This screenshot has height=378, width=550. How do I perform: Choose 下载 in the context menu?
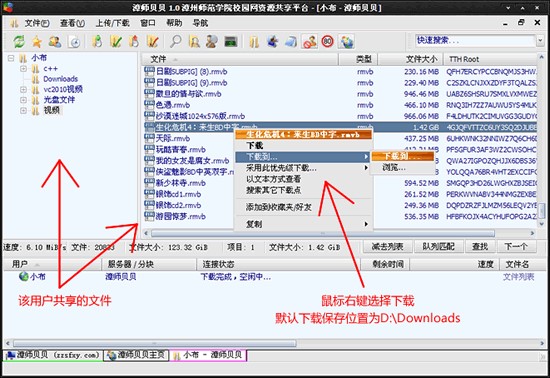coord(303,146)
